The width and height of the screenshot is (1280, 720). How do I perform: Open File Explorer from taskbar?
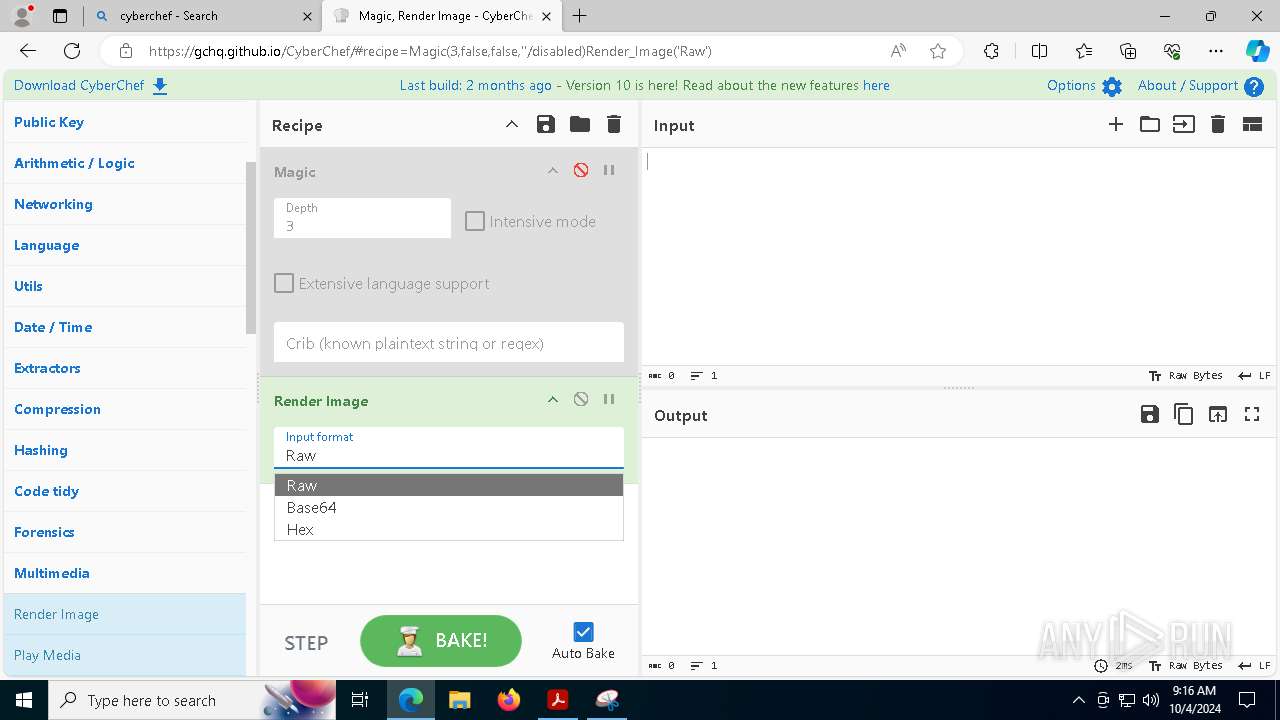[459, 700]
